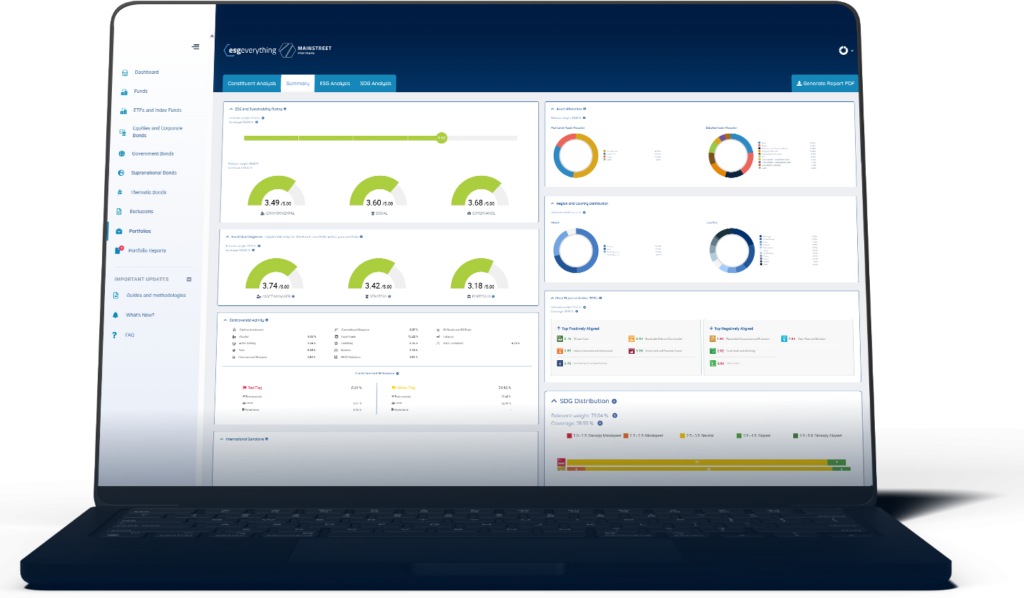Switch to the Constituent Analysis tab
The image size is (1024, 598).
251,84
